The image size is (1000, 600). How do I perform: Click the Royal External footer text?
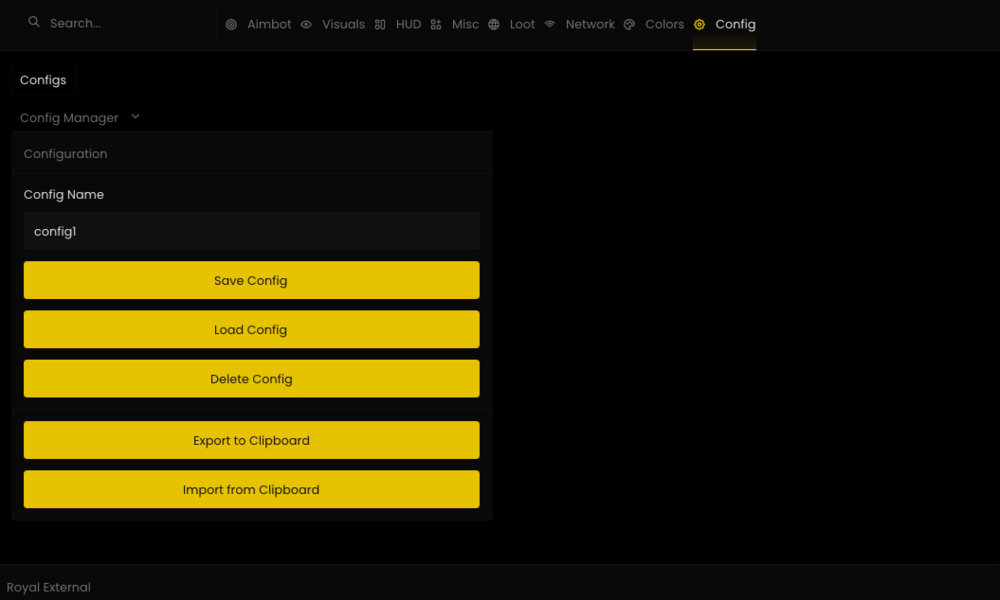[48, 587]
